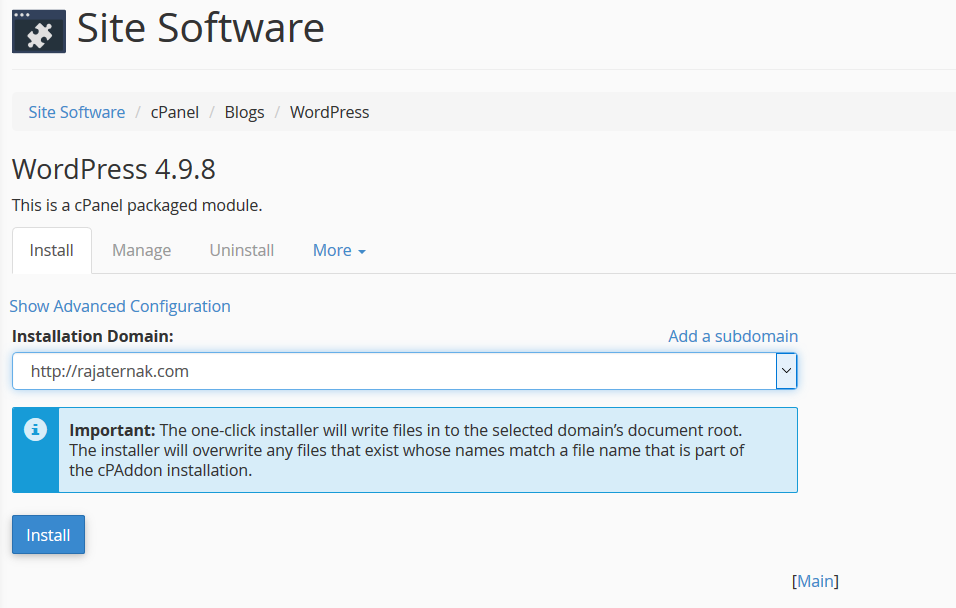
Task: Show Advanced Configuration options
Action: pos(120,306)
